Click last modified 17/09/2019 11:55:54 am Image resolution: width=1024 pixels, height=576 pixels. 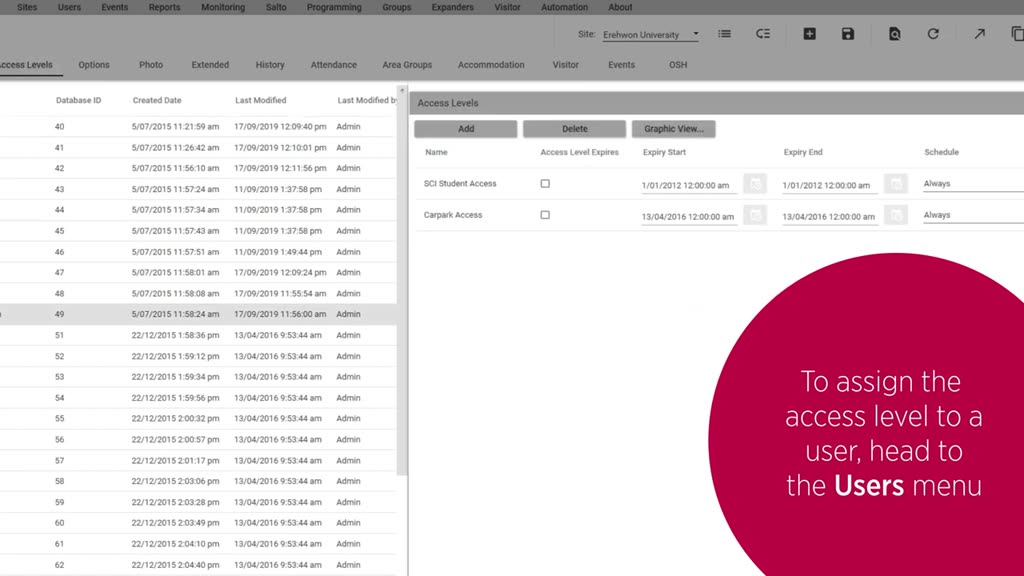click(280, 294)
